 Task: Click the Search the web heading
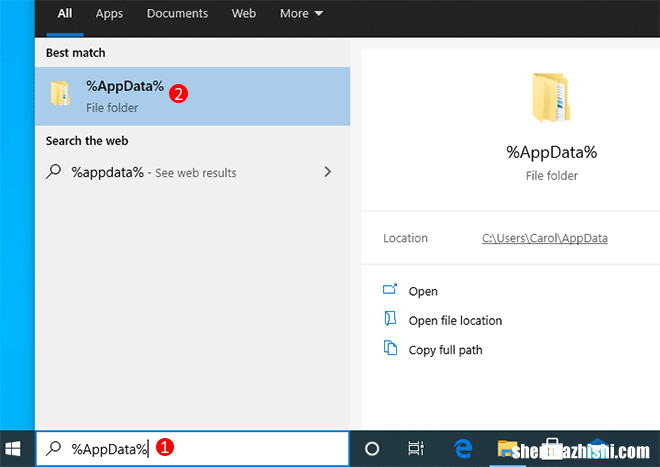tap(87, 141)
